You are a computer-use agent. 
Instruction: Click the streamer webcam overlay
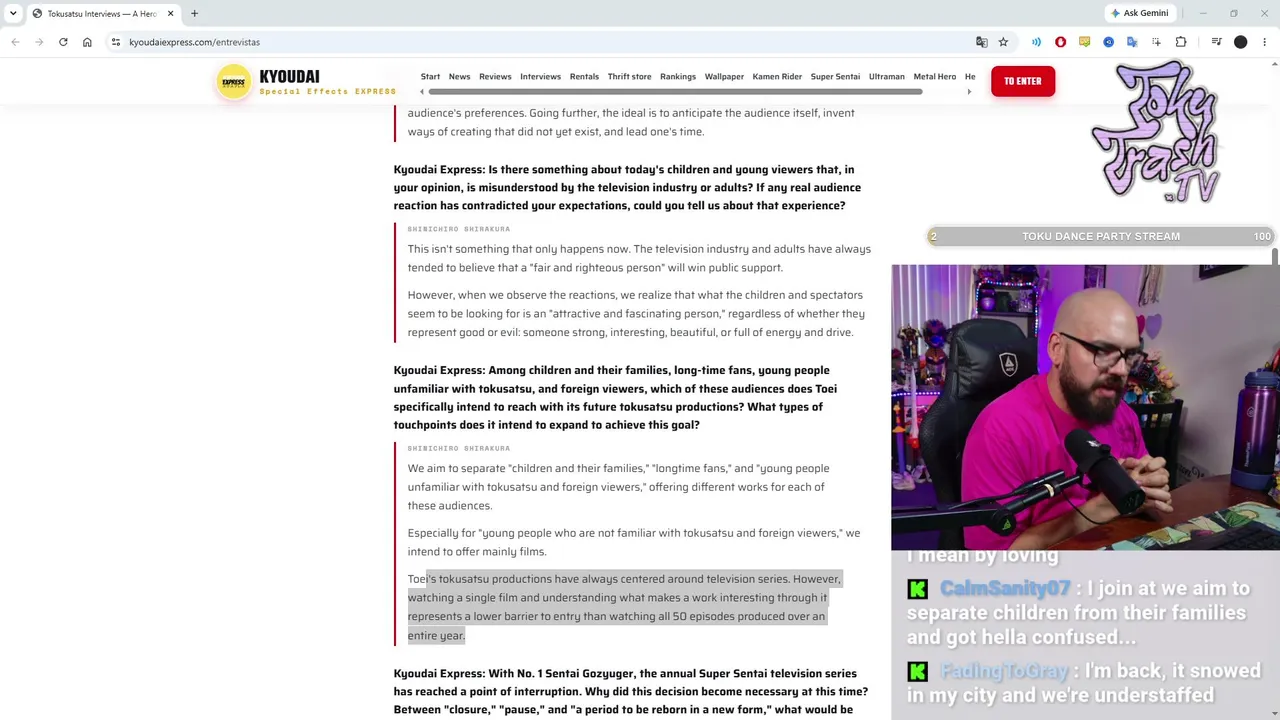click(x=1085, y=407)
